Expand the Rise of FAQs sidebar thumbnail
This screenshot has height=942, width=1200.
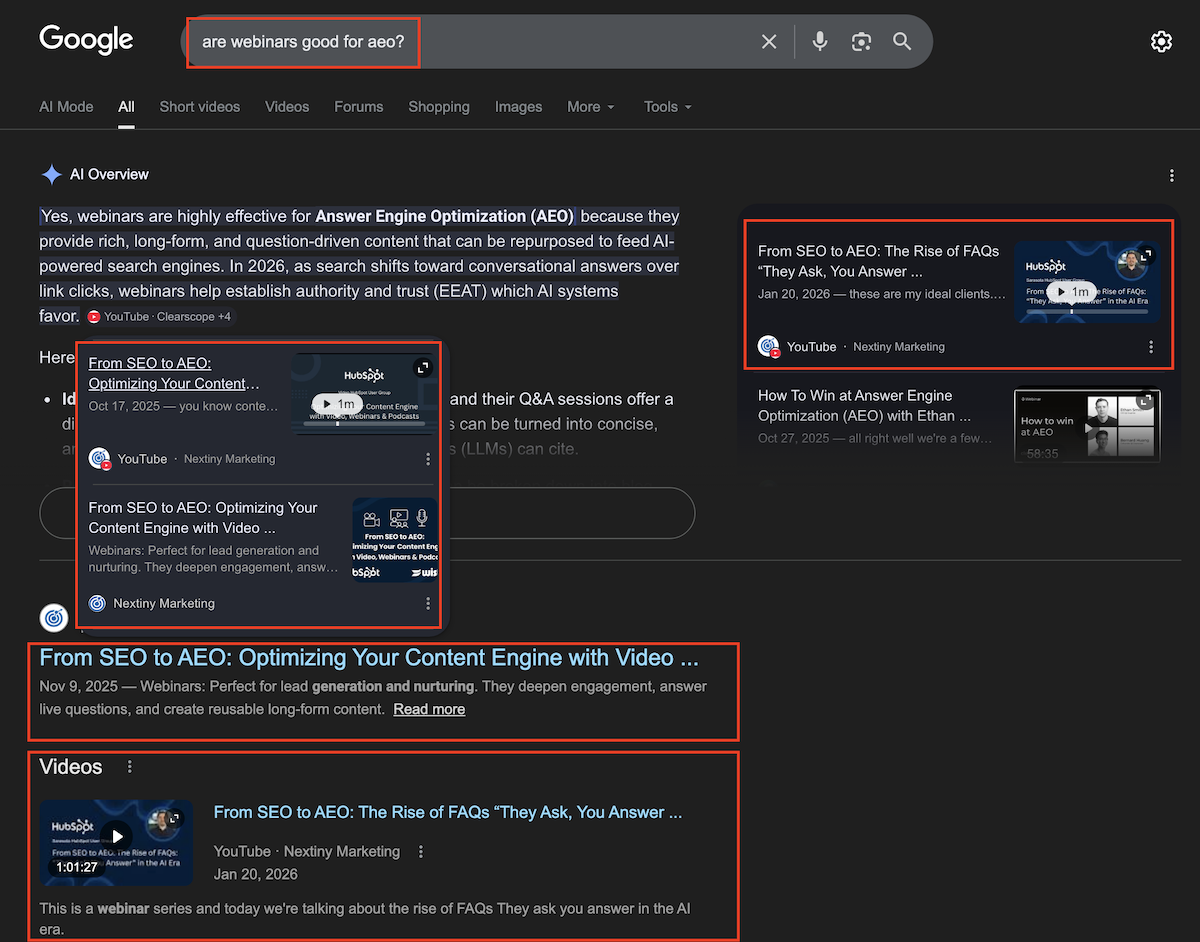click(x=1146, y=255)
